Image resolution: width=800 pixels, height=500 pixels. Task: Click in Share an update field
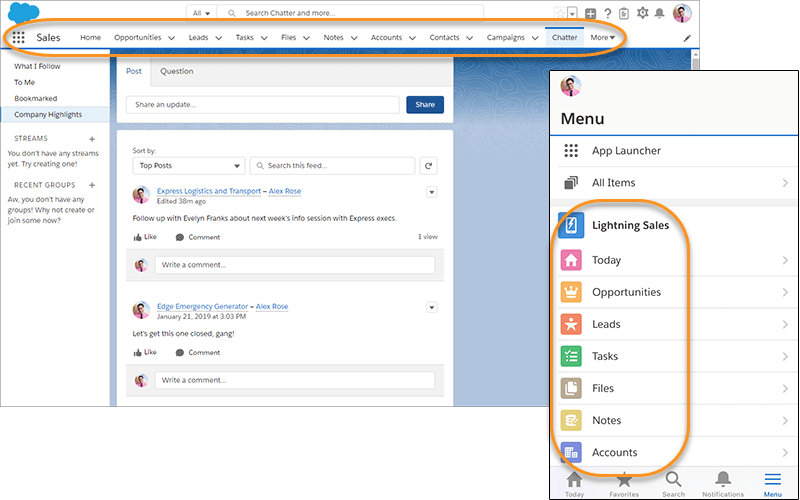coord(263,105)
